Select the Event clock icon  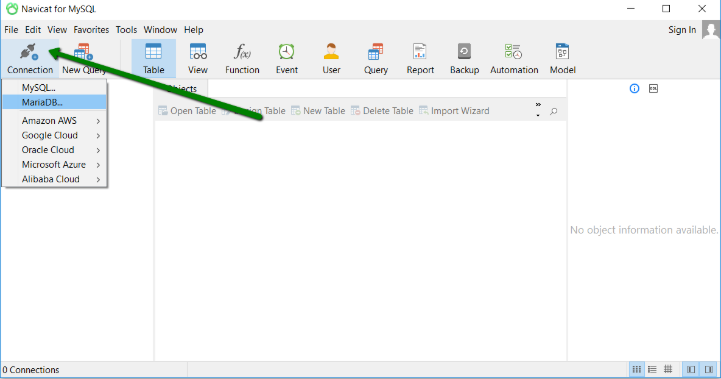tap(286, 52)
